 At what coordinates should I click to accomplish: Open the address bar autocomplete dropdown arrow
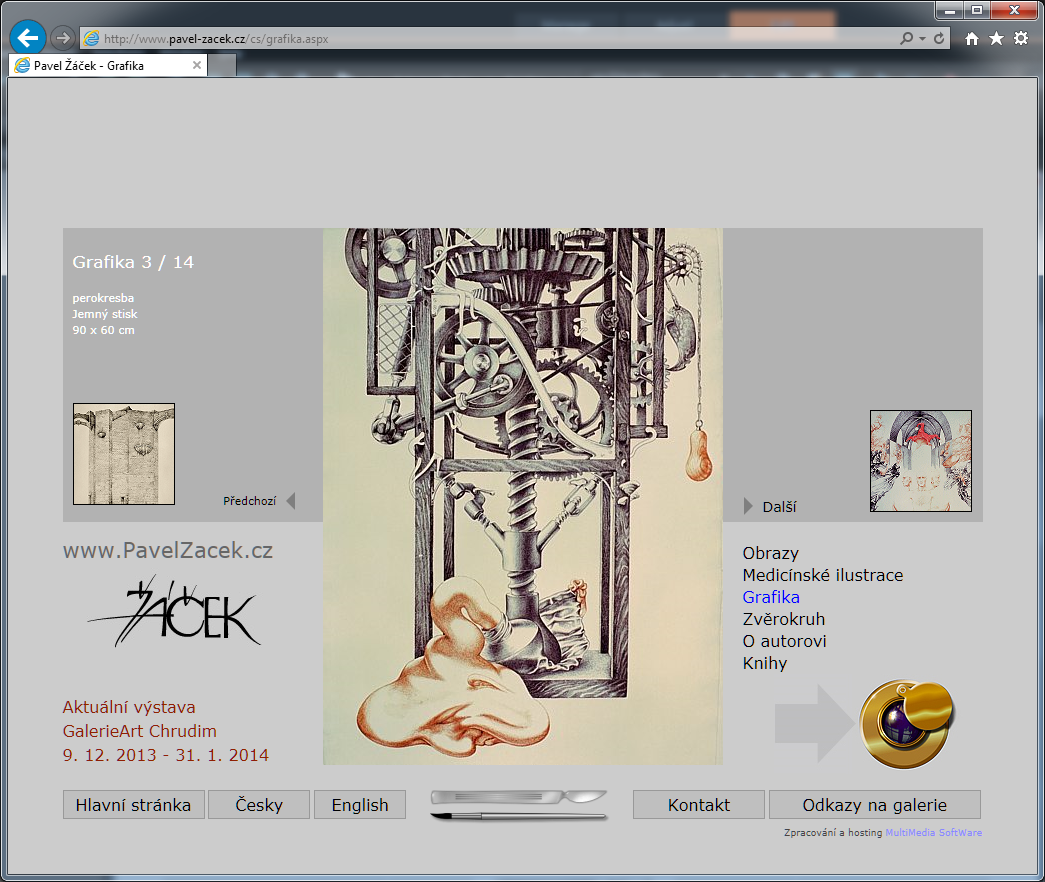point(922,39)
